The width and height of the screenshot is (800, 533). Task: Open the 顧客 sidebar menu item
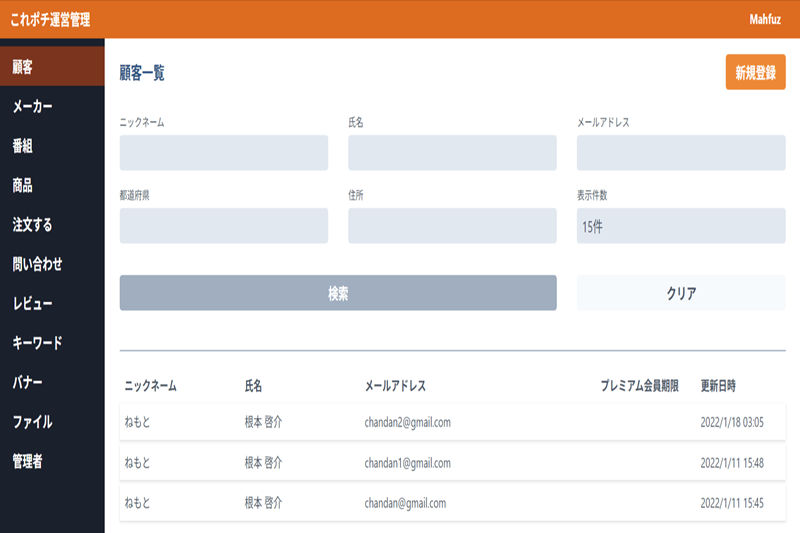click(24, 67)
